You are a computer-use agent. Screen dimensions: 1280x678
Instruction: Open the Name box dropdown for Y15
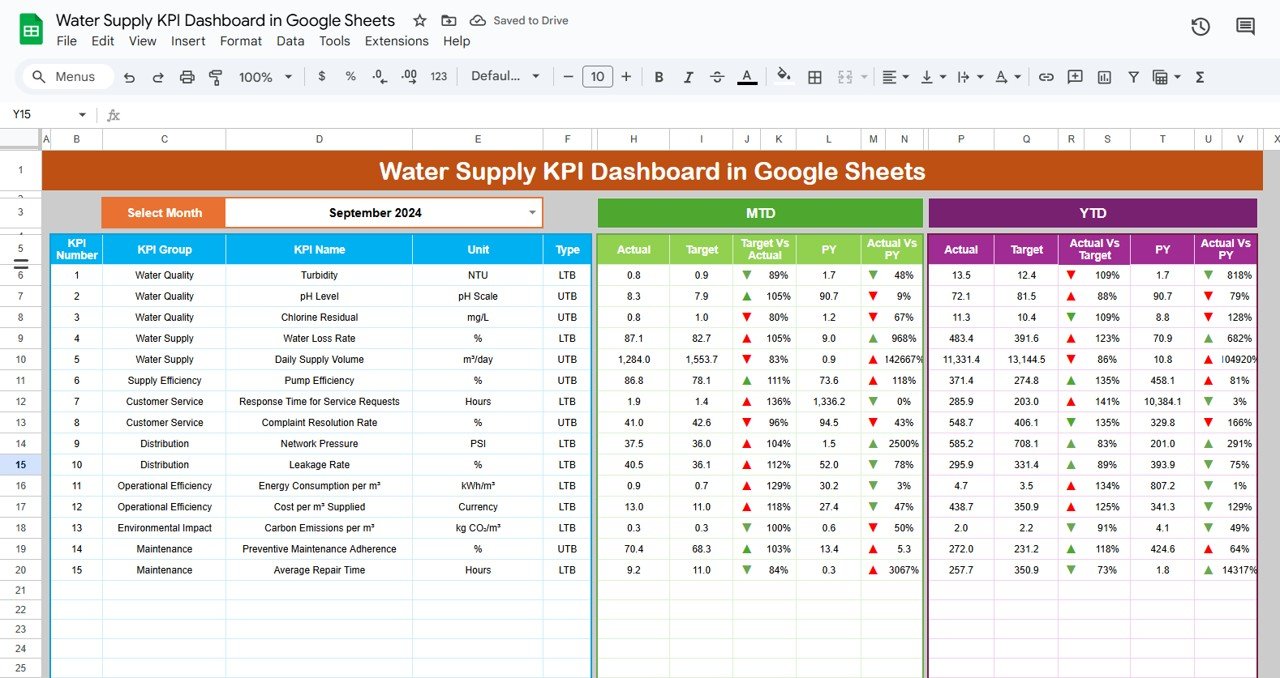tap(82, 115)
